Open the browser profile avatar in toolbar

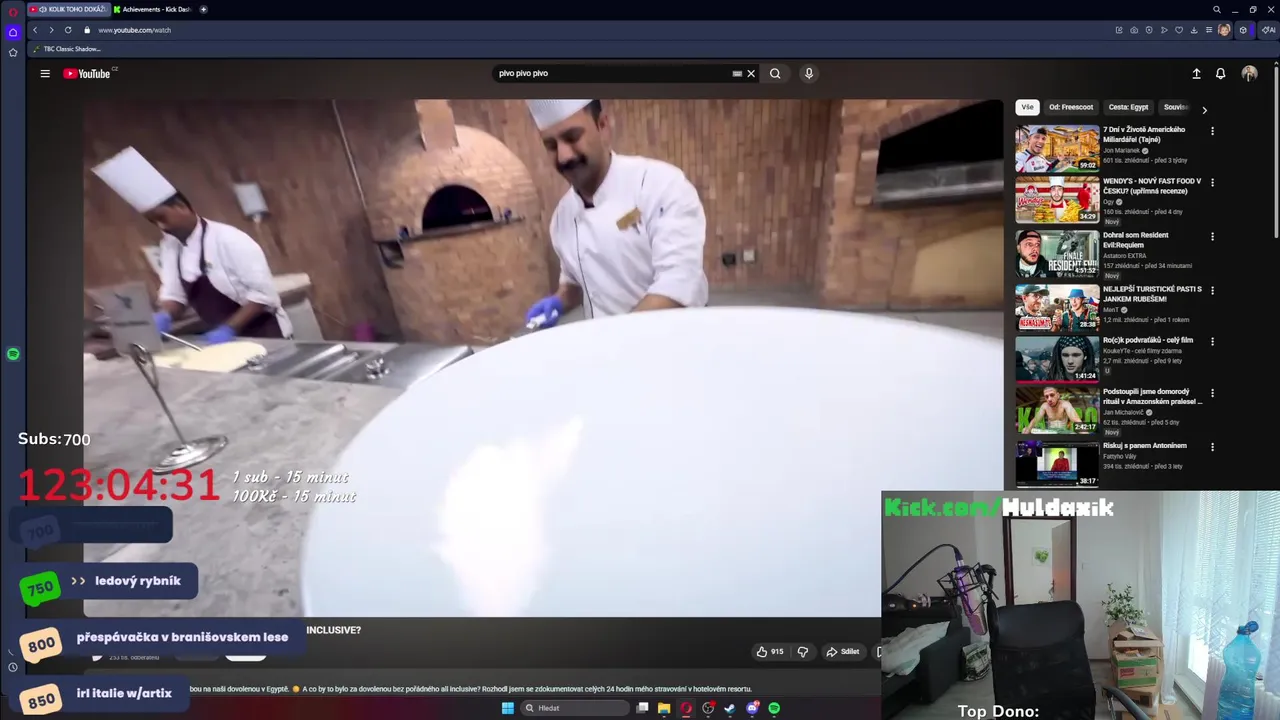[x=1224, y=30]
